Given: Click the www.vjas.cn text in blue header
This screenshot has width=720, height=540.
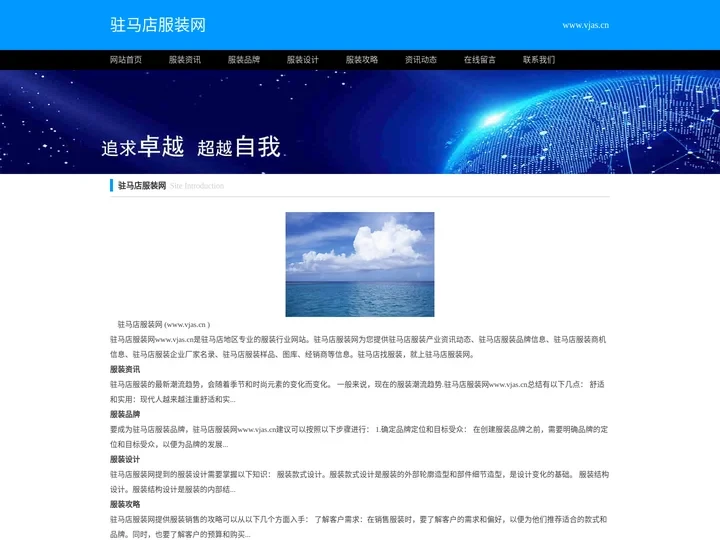Looking at the screenshot, I should pos(585,25).
